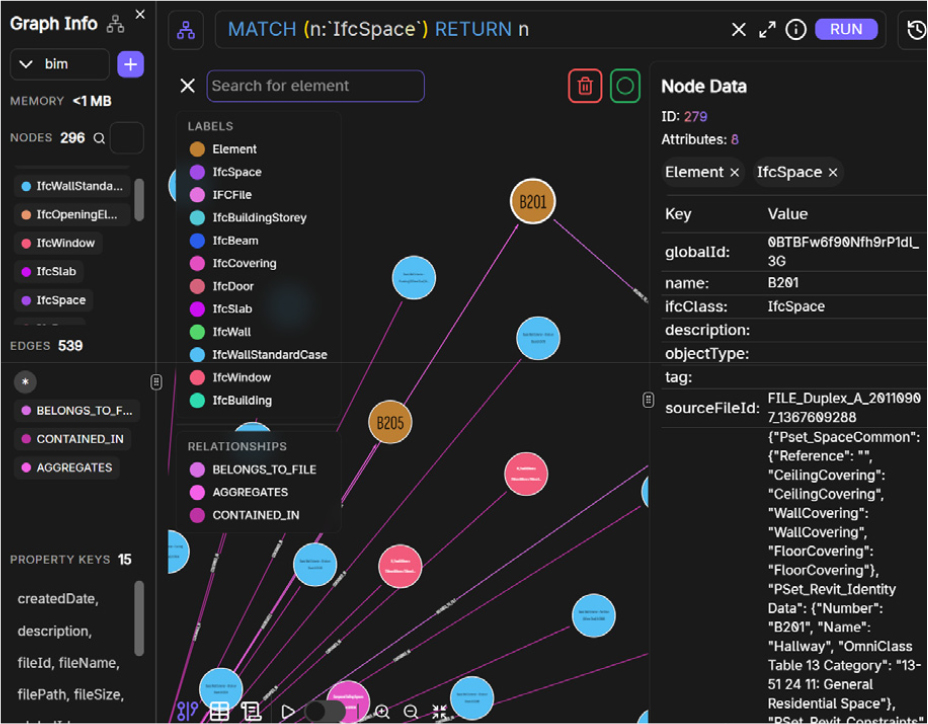This screenshot has width=928, height=724.
Task: Open query history
Action: [916, 30]
